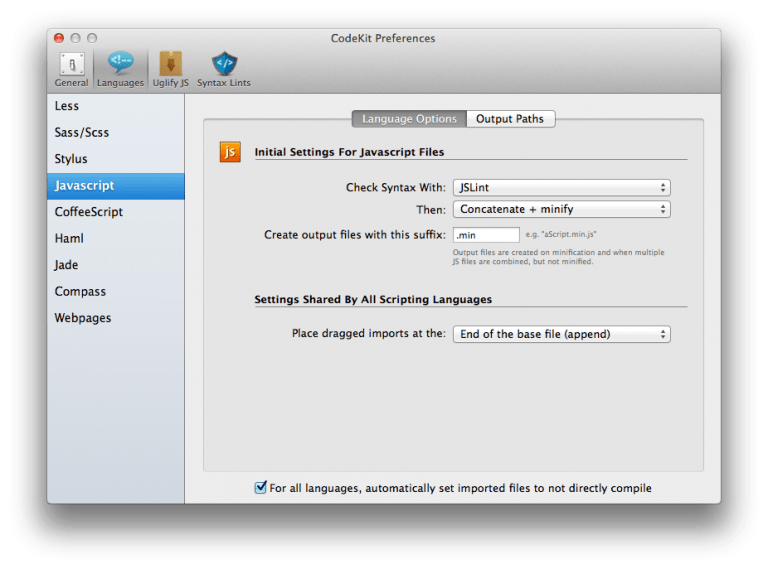
Task: Open the Webpages settings row
Action: coord(116,318)
